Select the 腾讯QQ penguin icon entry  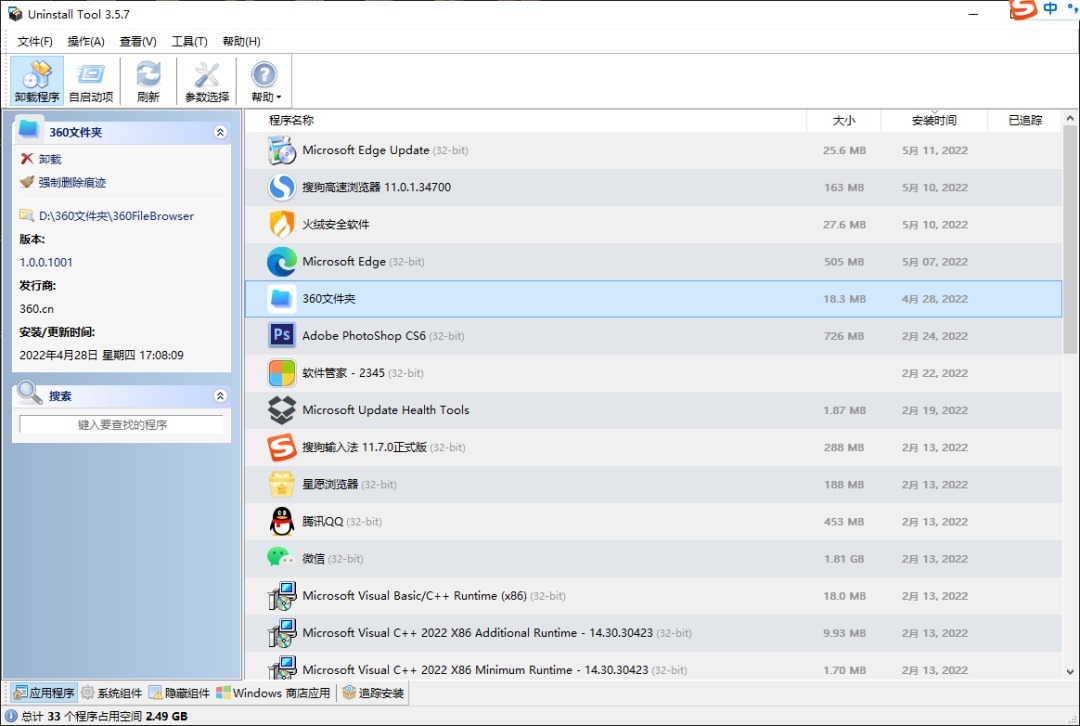coord(282,522)
